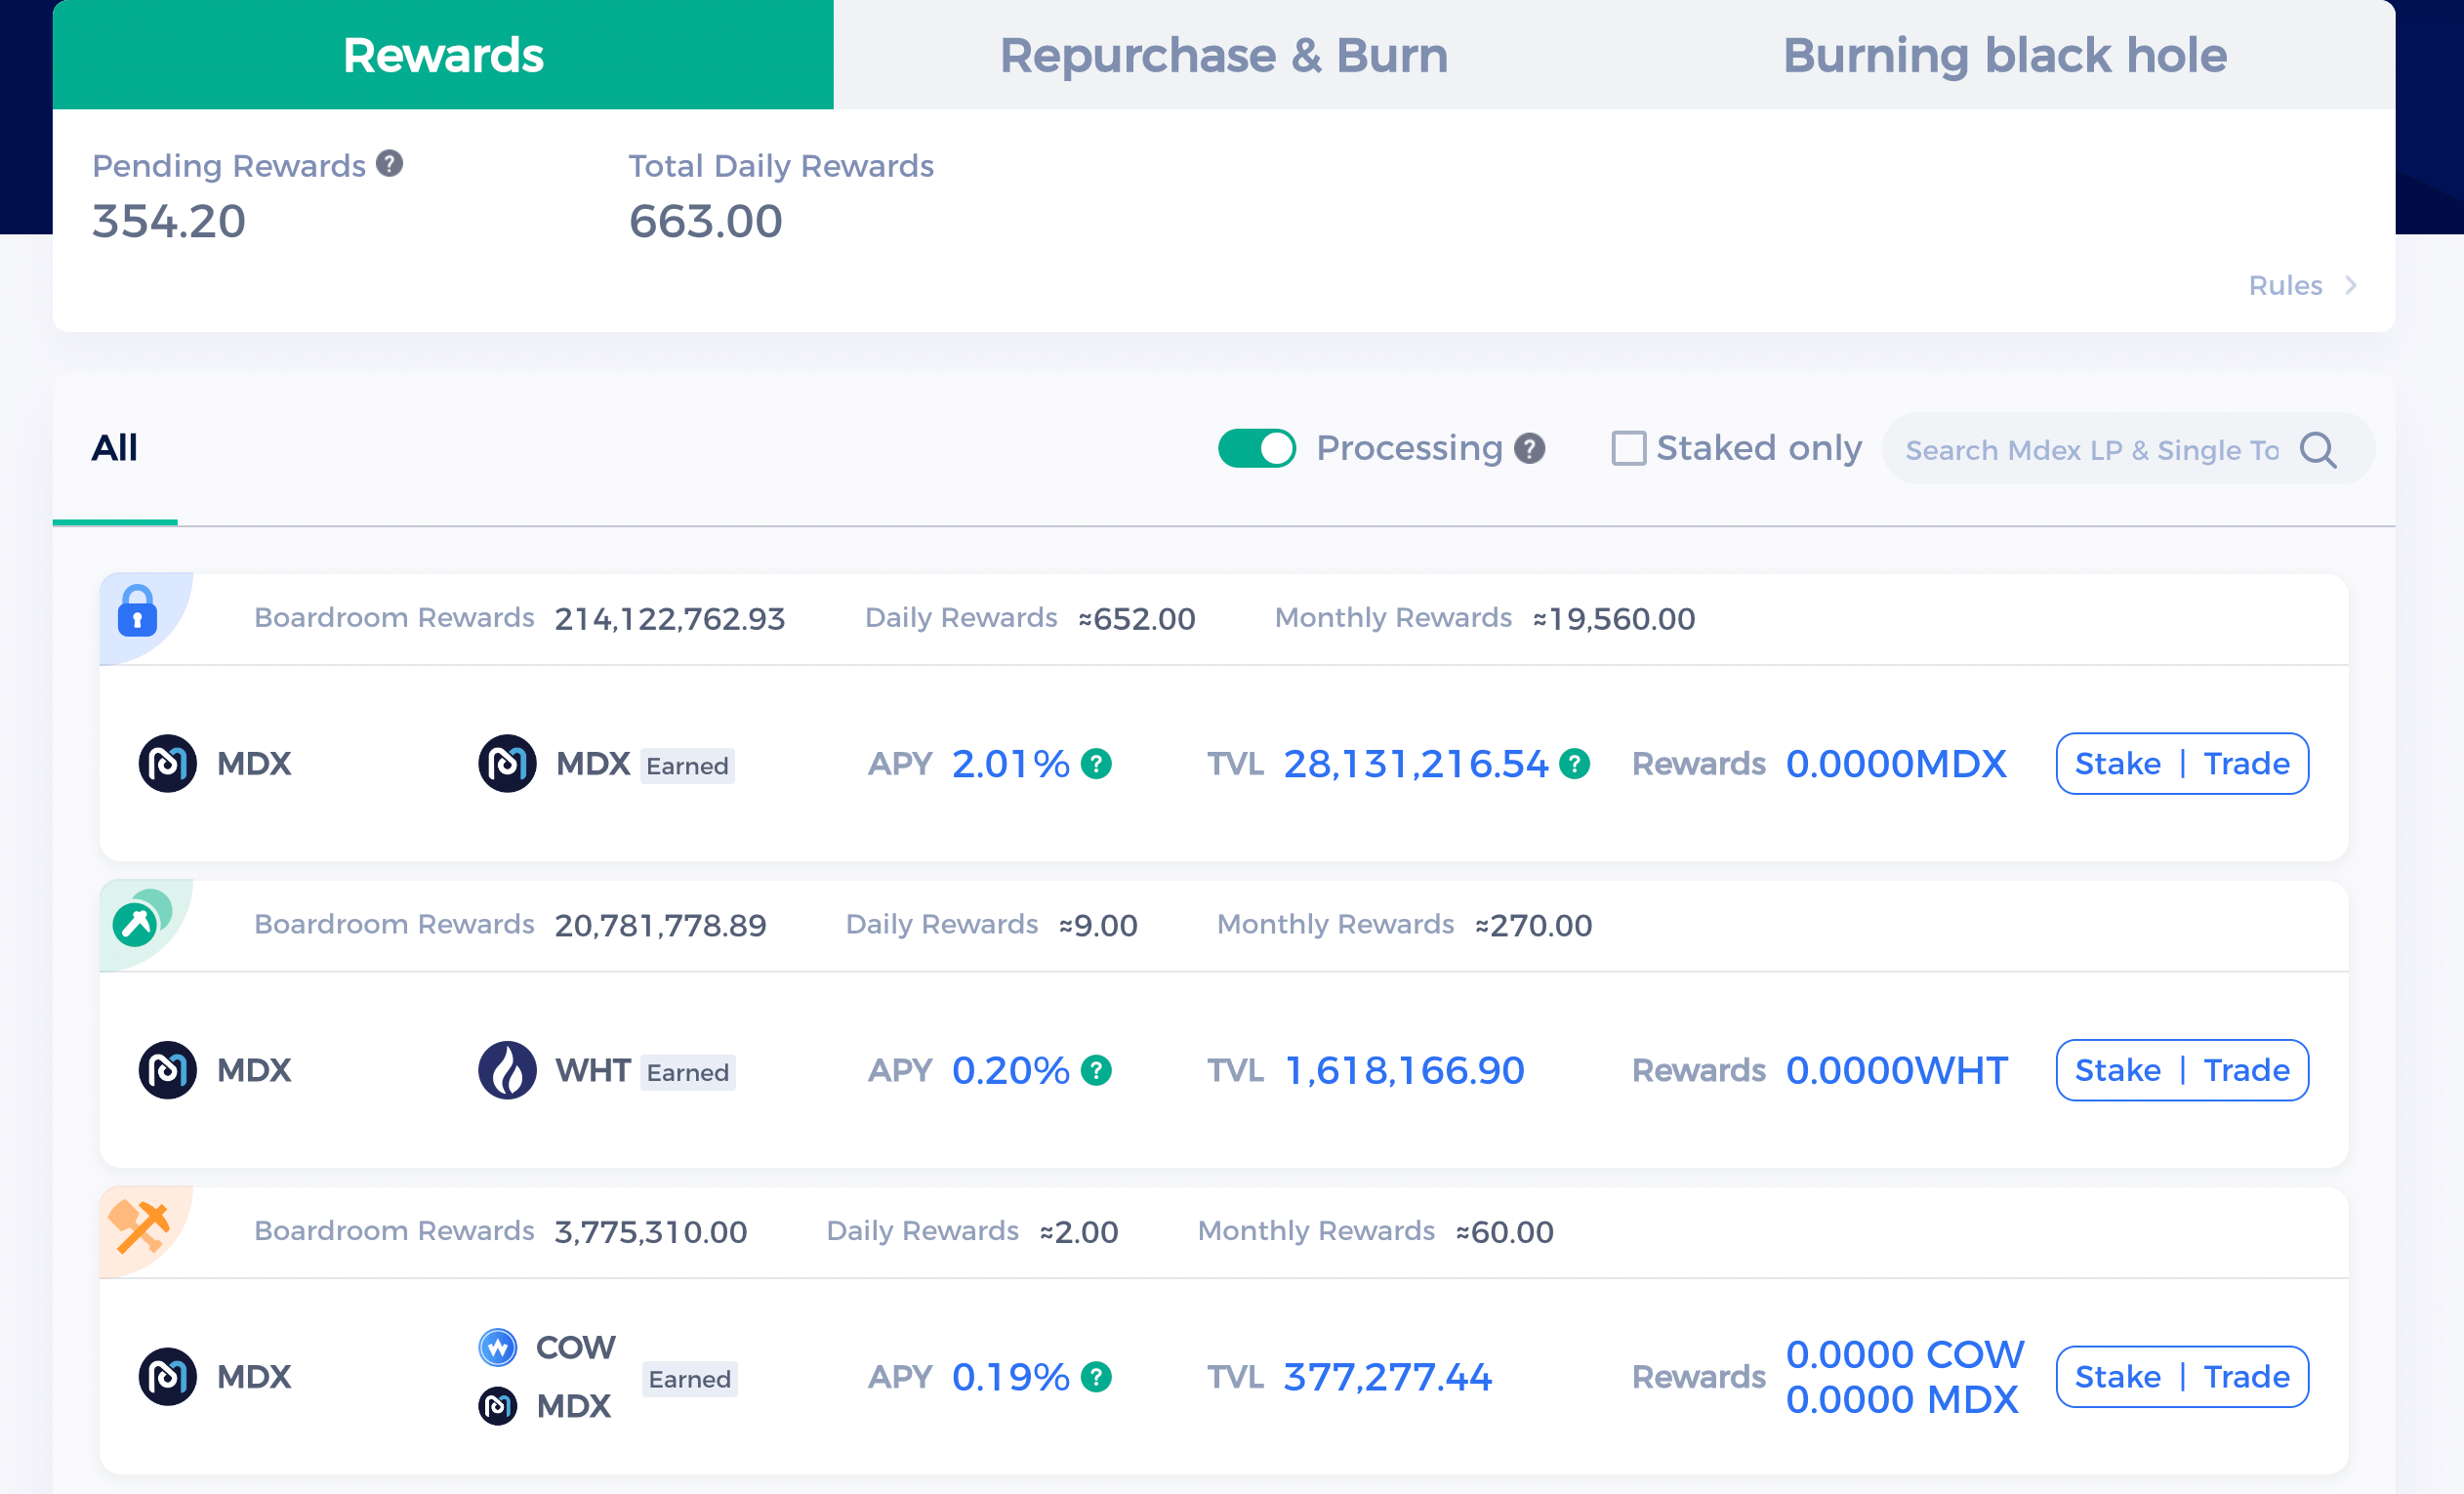
Task: Click Trade in the WHT earned row
Action: click(x=2246, y=1070)
